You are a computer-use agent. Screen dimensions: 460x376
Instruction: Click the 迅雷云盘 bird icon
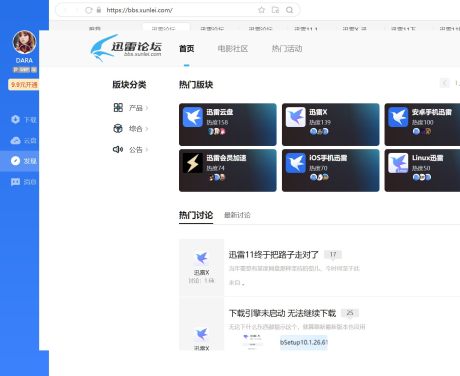coord(193,117)
